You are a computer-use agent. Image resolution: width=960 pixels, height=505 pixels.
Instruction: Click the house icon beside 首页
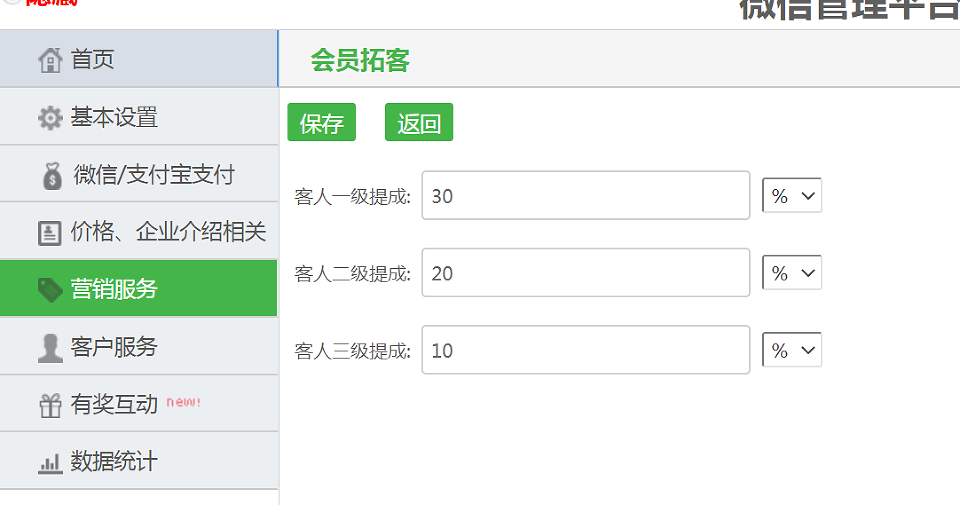(x=50, y=60)
